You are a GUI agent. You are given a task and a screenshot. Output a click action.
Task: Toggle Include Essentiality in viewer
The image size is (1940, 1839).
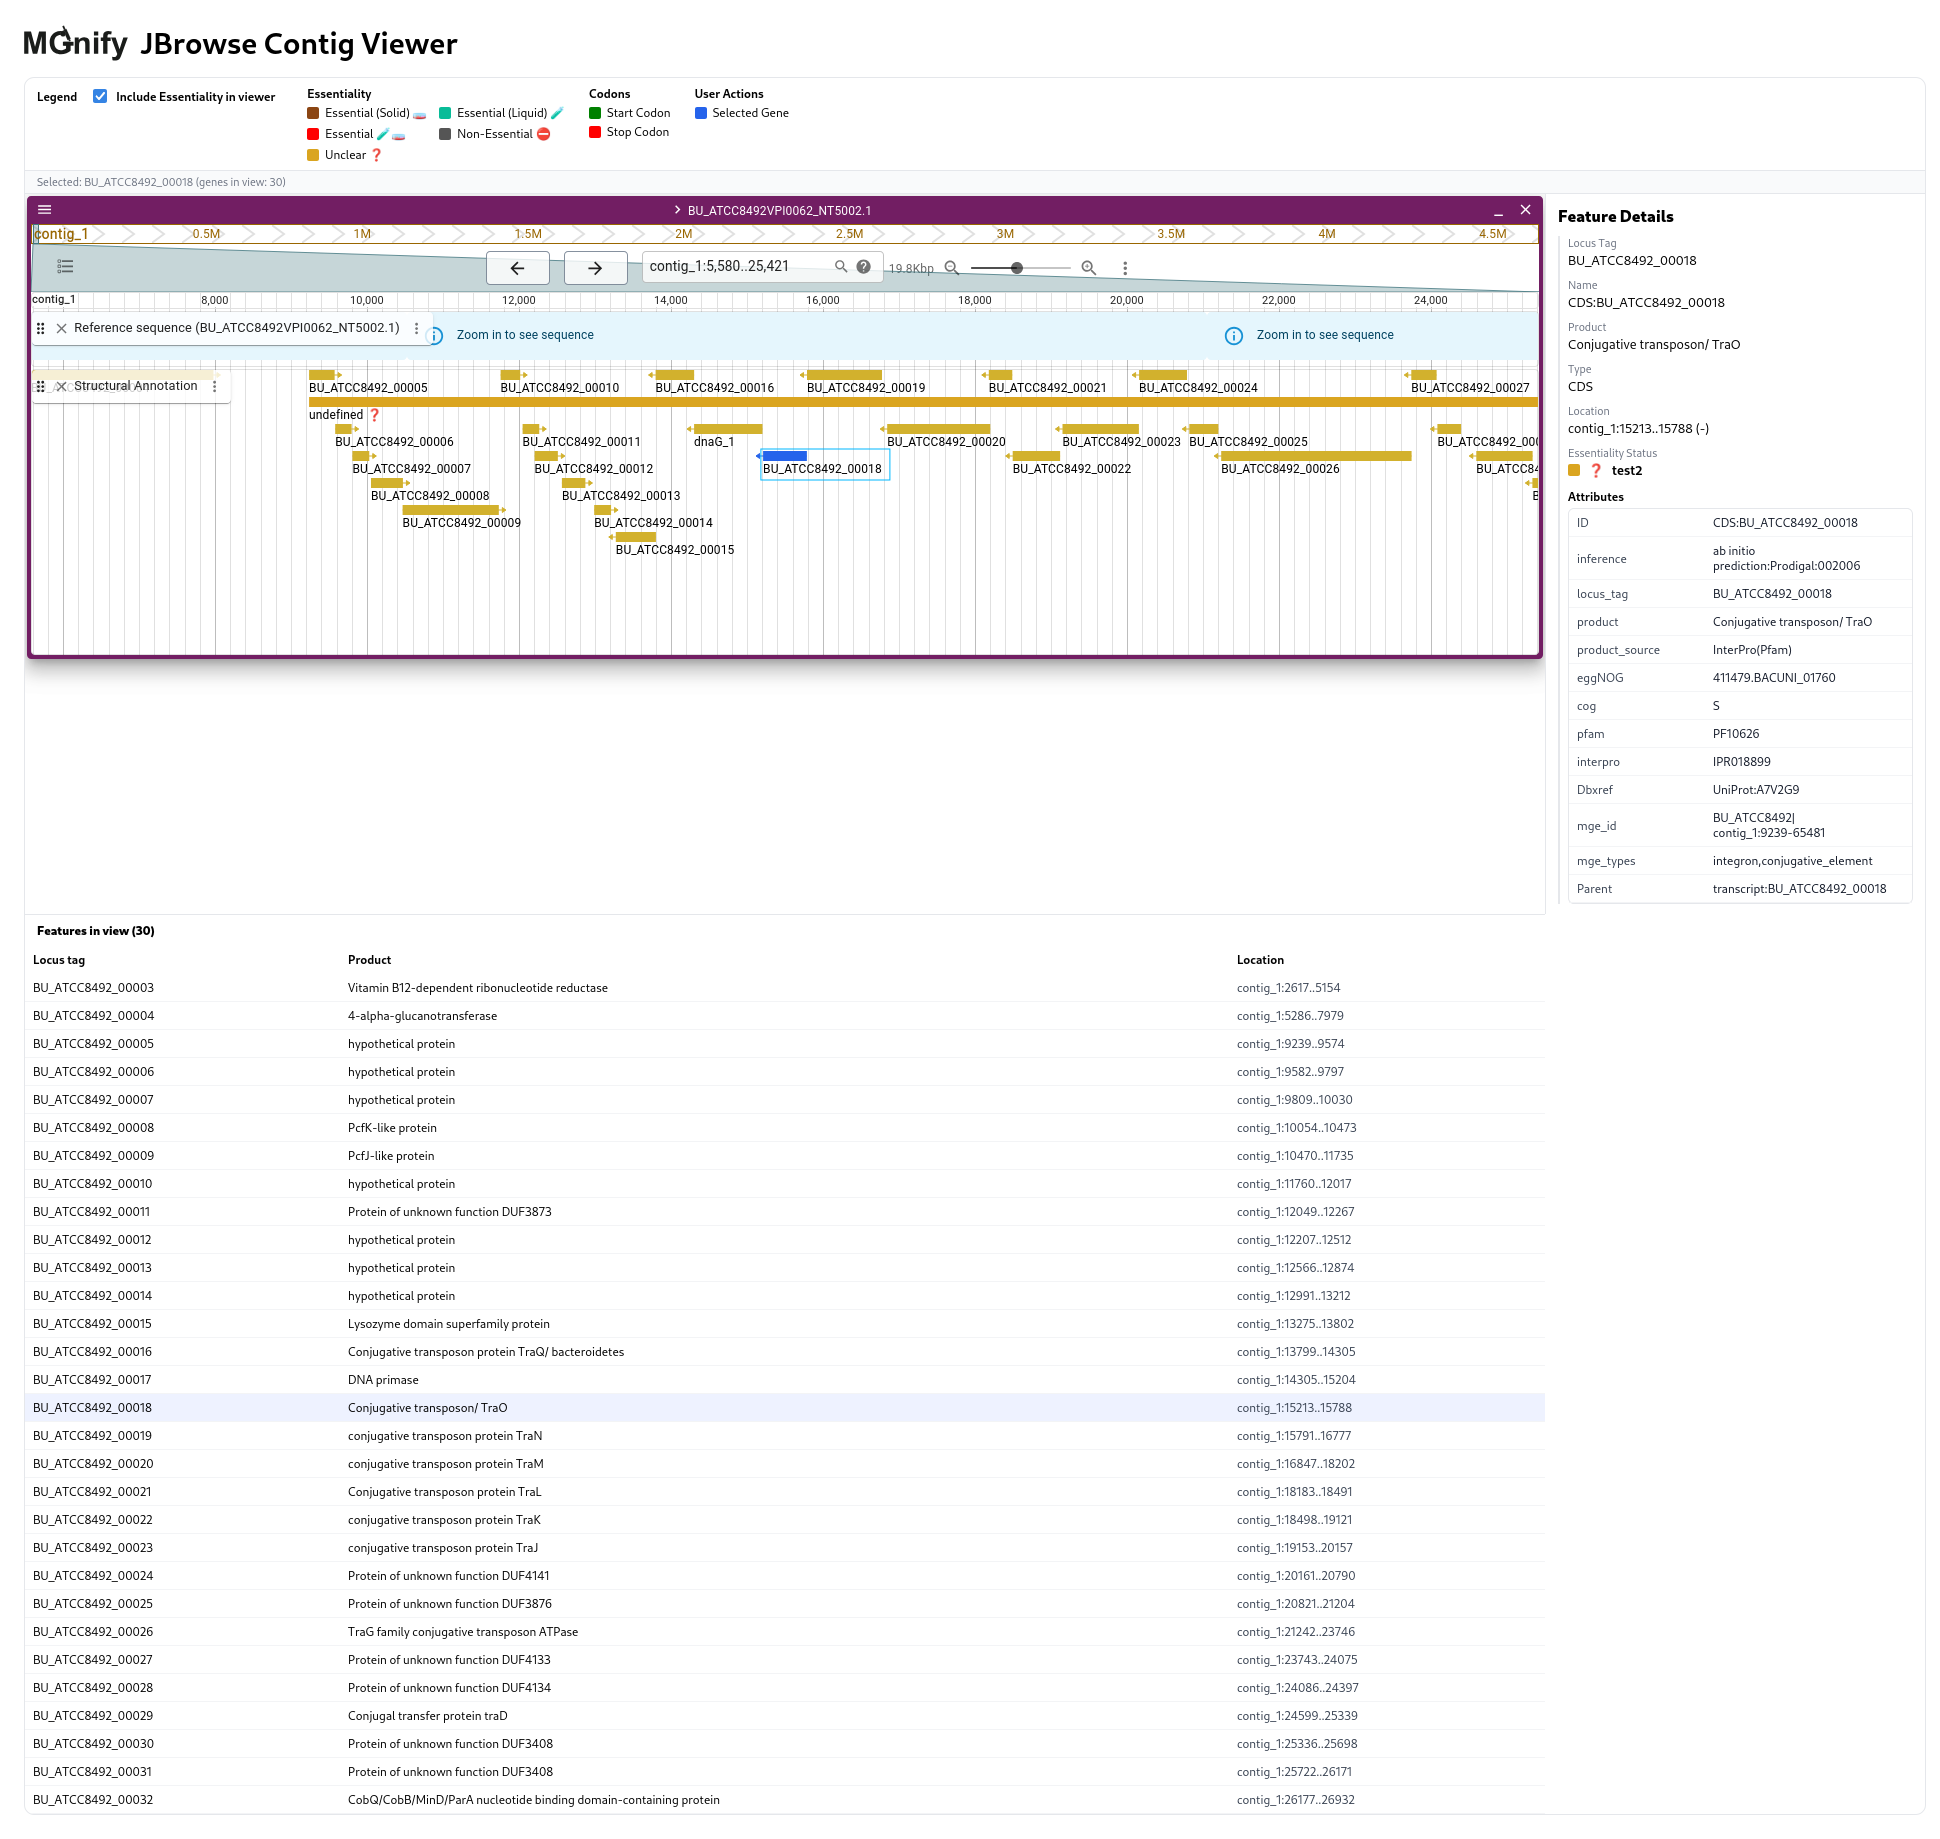(100, 97)
